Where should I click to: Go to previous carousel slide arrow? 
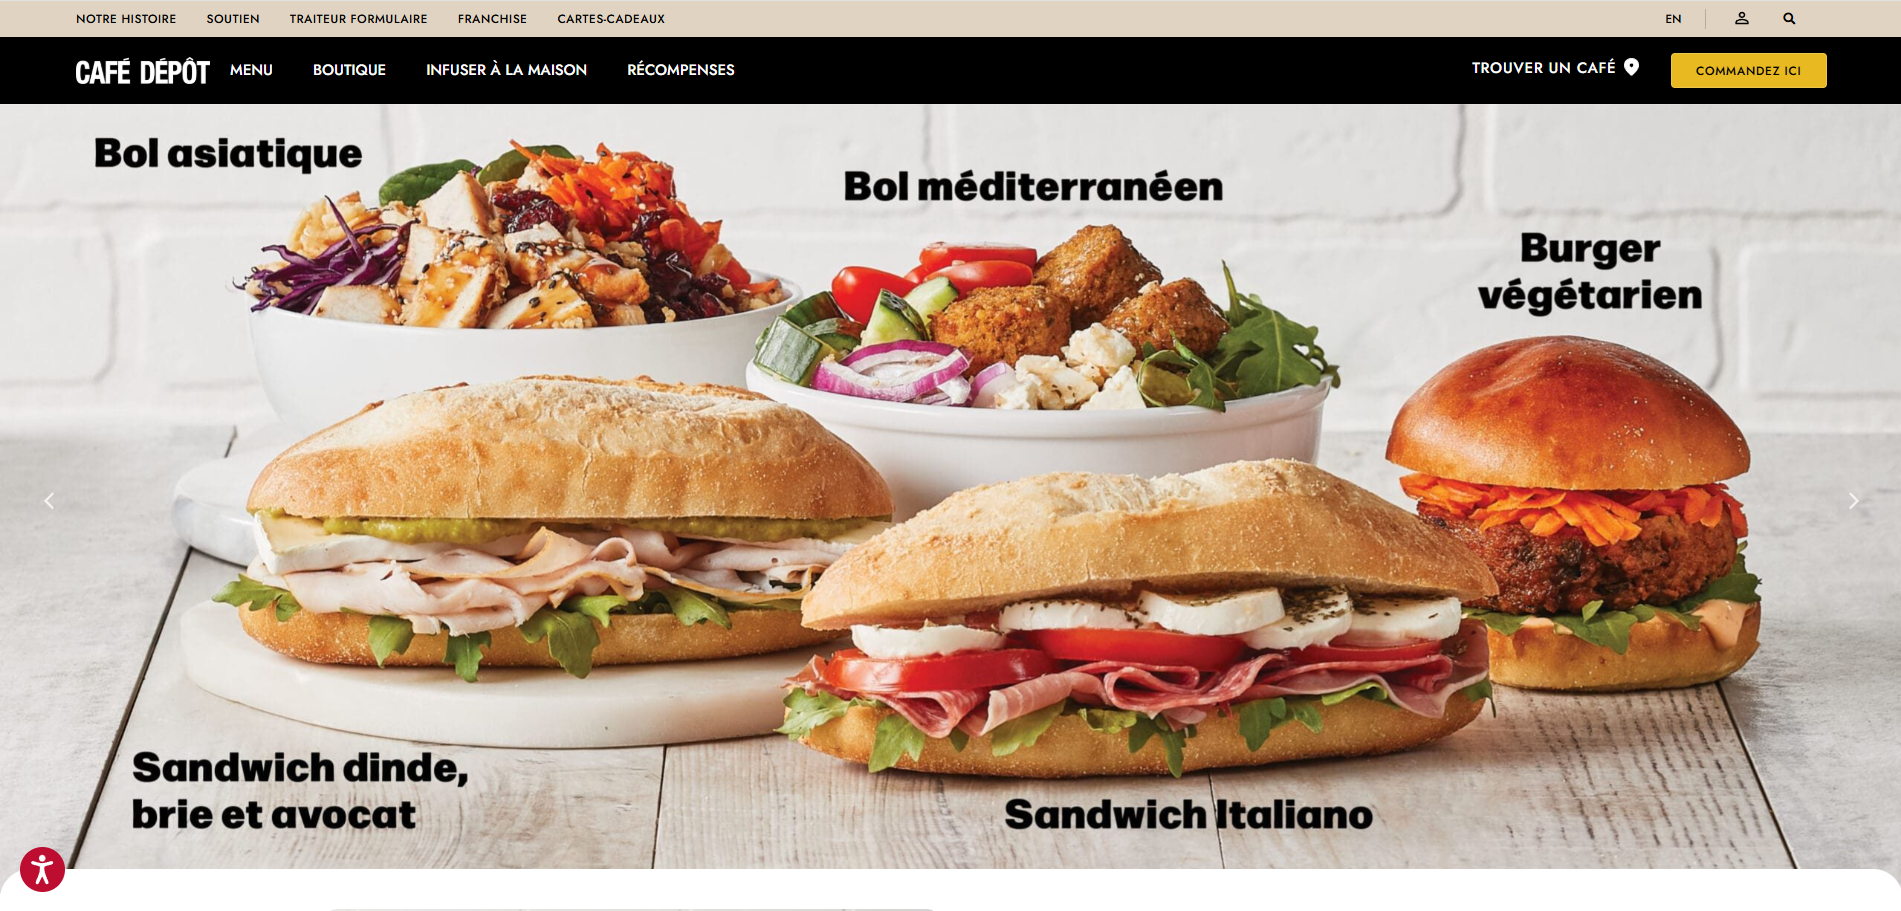pyautogui.click(x=49, y=501)
